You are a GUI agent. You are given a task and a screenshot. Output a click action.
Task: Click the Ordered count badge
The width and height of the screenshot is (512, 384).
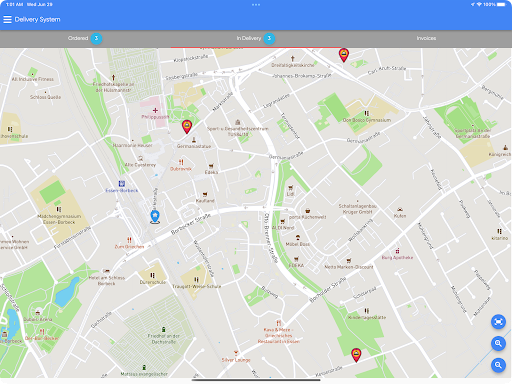tap(96, 38)
